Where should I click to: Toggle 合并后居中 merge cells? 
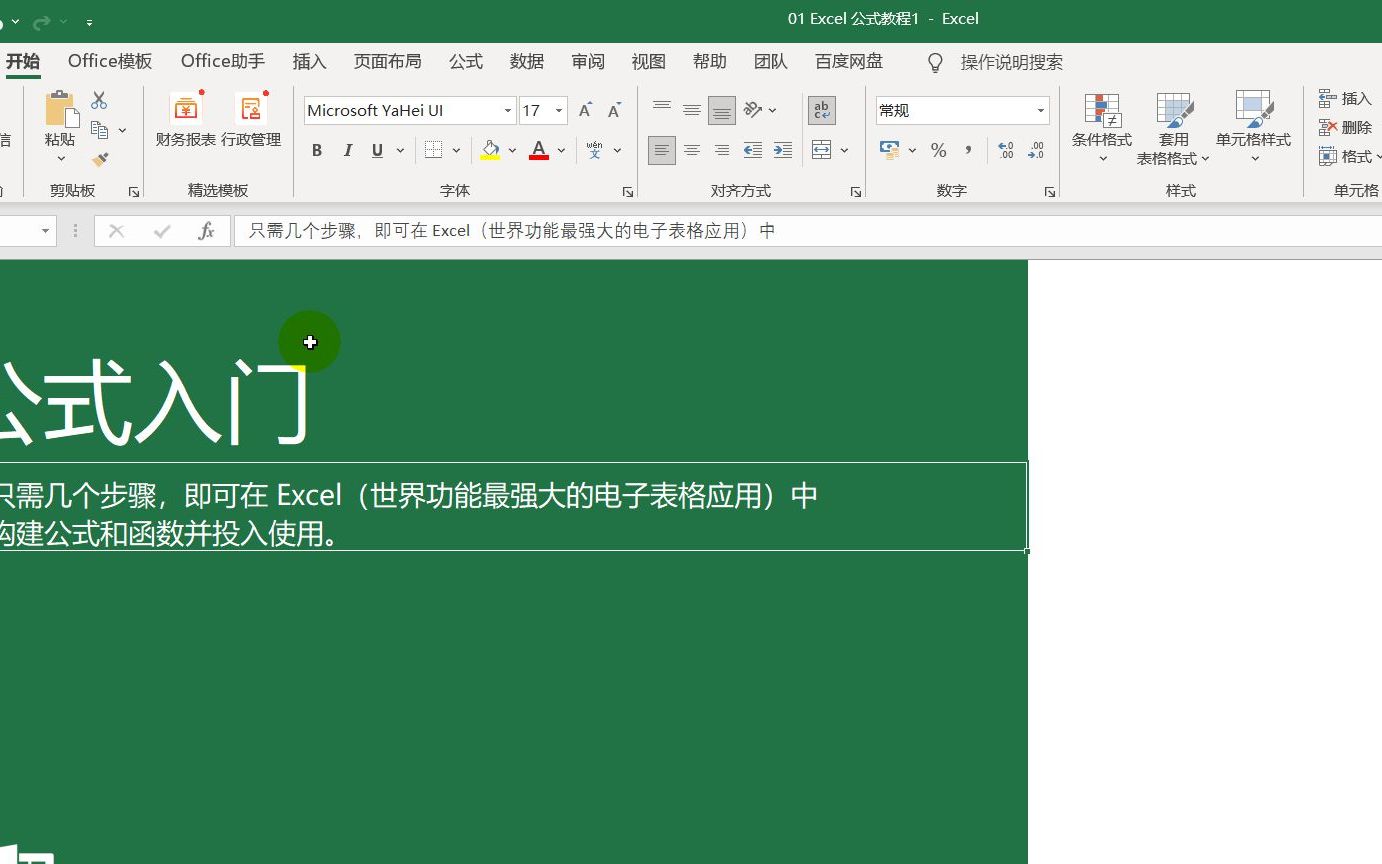click(823, 150)
